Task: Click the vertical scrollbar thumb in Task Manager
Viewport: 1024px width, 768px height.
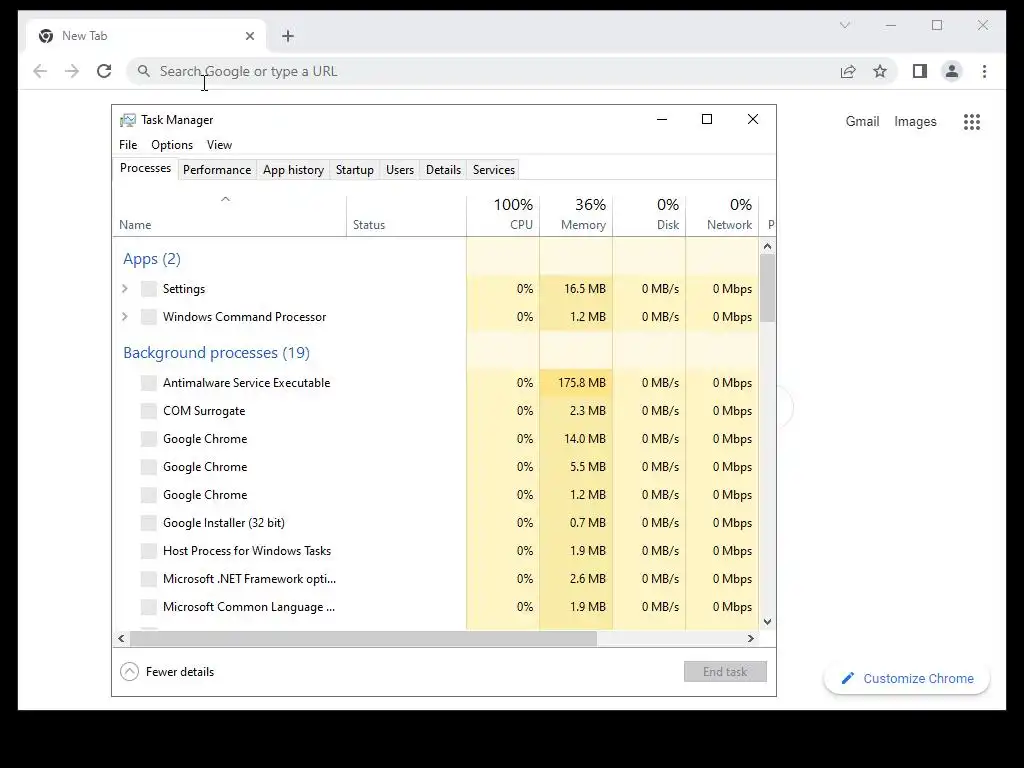Action: coord(767,287)
